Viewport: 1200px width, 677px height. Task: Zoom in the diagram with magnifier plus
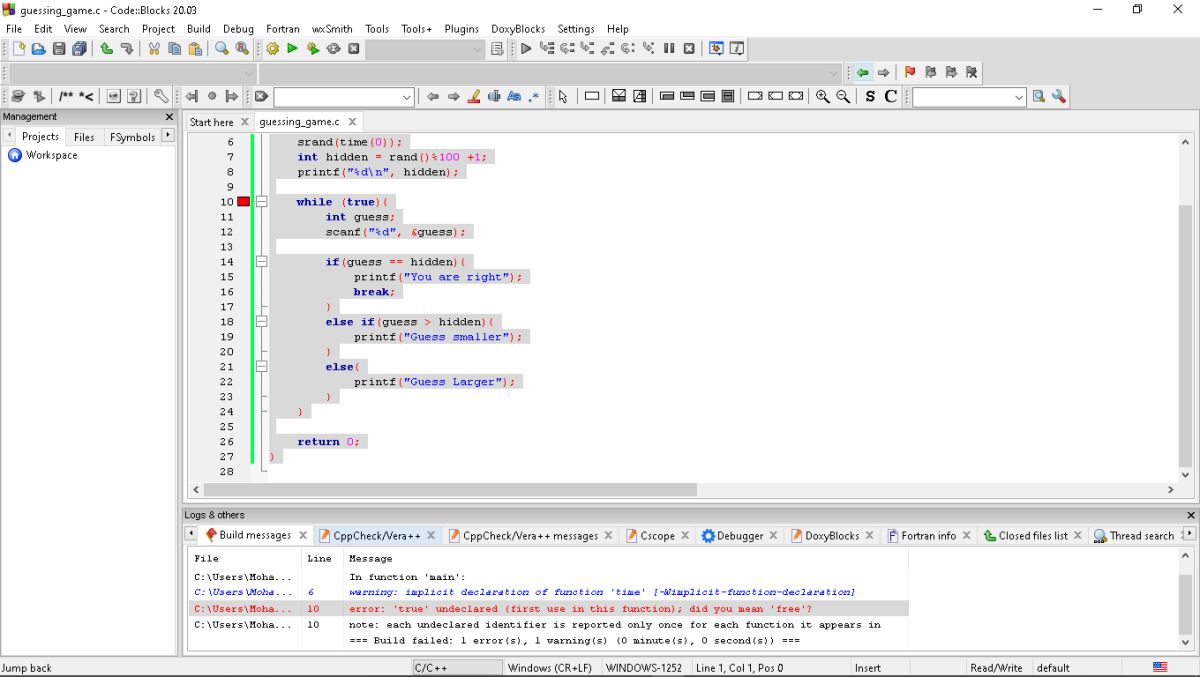(822, 97)
